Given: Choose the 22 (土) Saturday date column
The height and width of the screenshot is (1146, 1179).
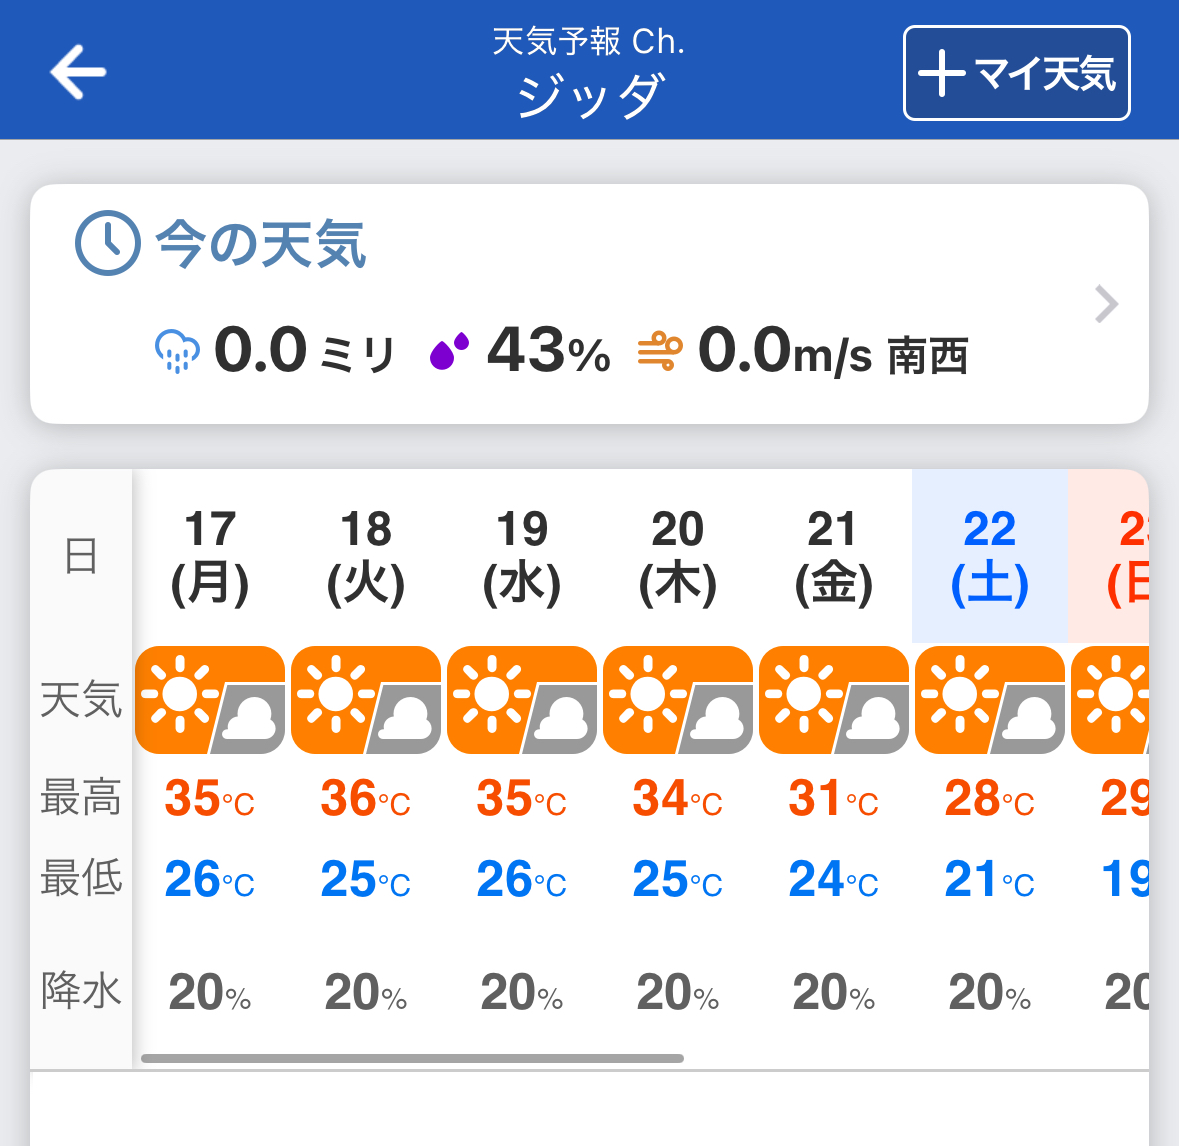Looking at the screenshot, I should [990, 556].
